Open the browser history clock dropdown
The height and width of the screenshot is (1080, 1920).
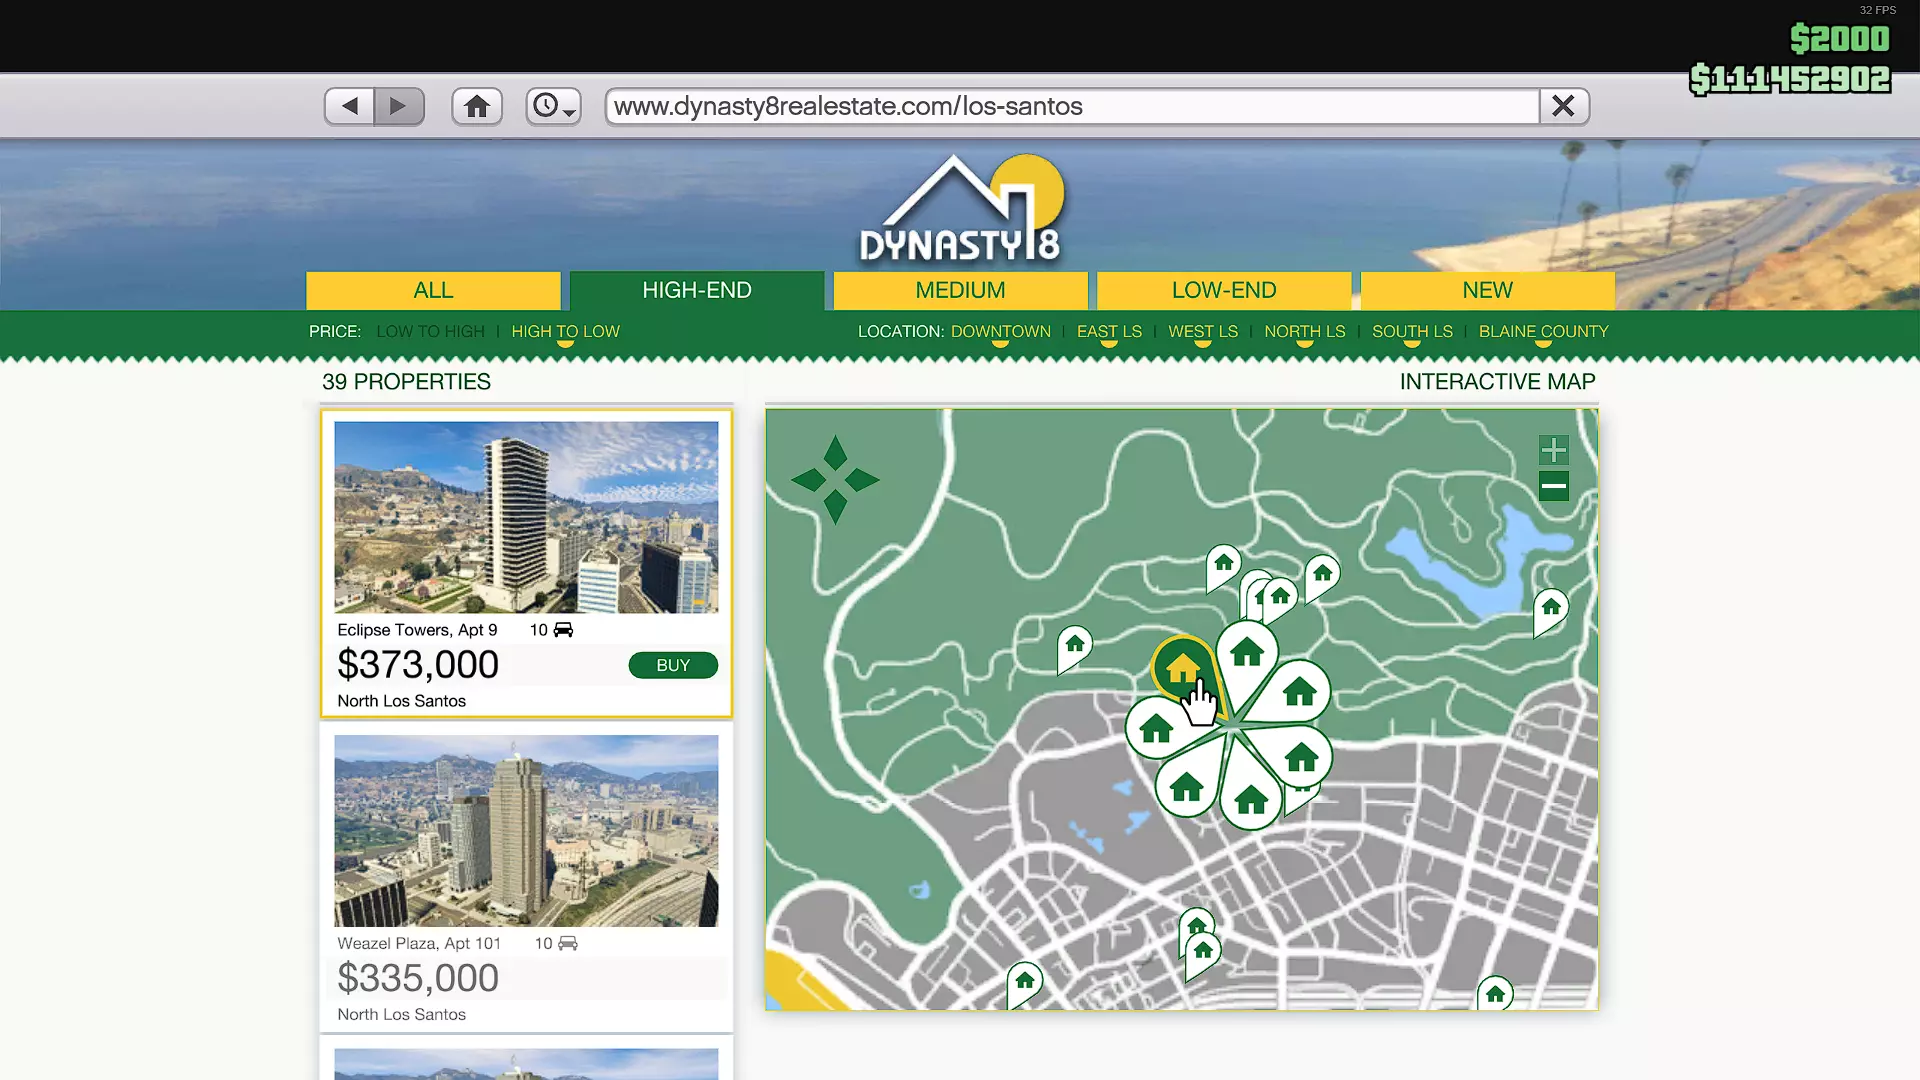coord(553,106)
